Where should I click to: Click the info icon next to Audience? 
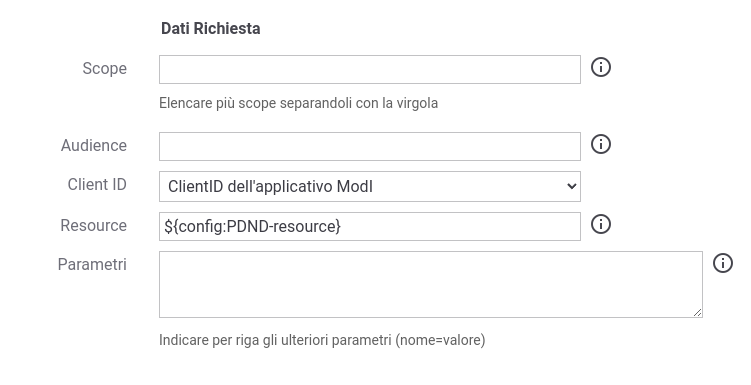601,144
